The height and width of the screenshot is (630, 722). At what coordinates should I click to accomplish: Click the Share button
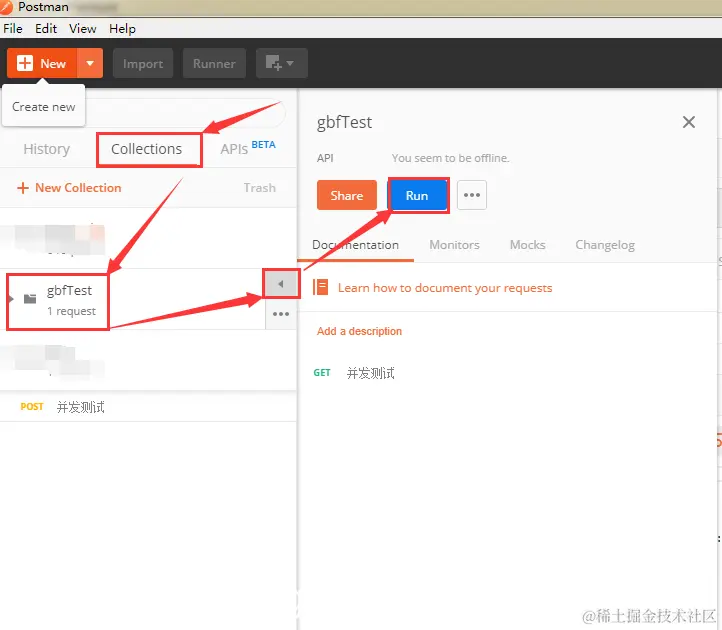(x=347, y=195)
